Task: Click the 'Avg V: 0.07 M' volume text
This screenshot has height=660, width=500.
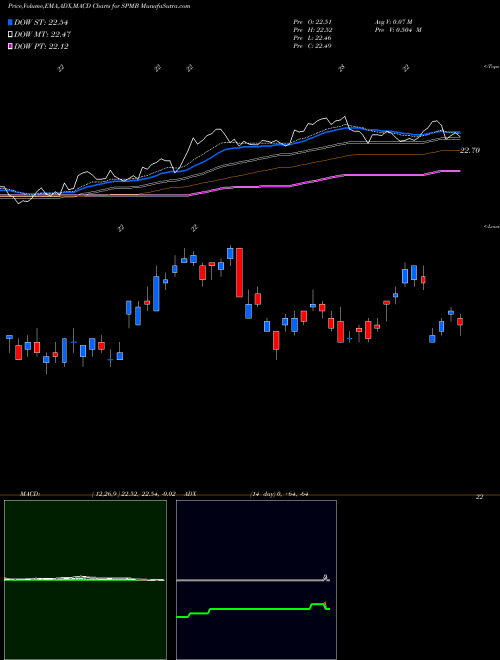Action: [393, 22]
